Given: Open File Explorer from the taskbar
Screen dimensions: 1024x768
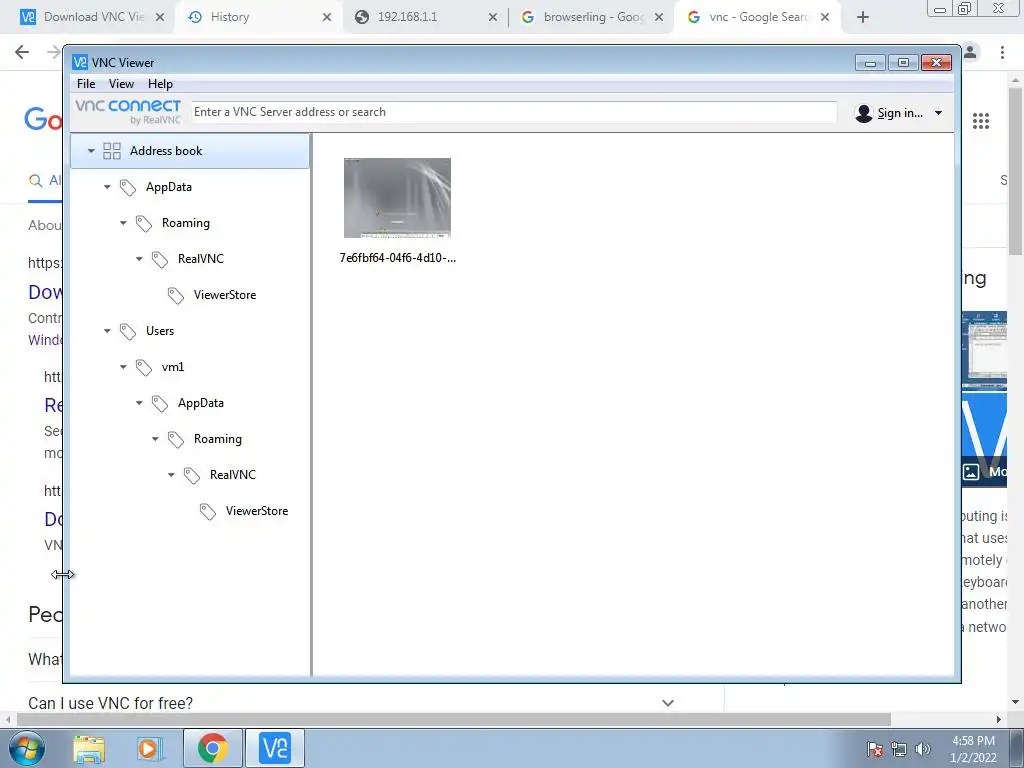Looking at the screenshot, I should (x=89, y=748).
